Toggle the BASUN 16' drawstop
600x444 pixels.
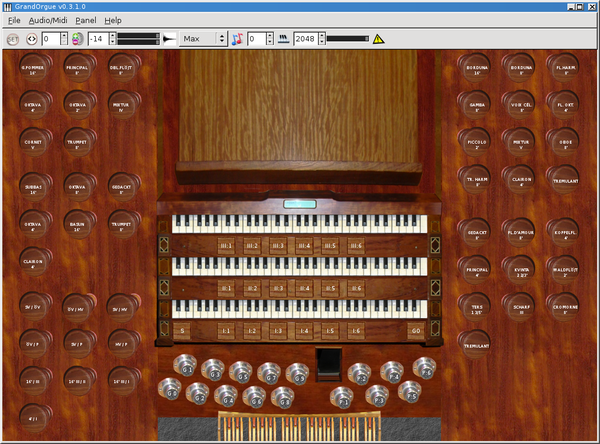[x=79, y=225]
